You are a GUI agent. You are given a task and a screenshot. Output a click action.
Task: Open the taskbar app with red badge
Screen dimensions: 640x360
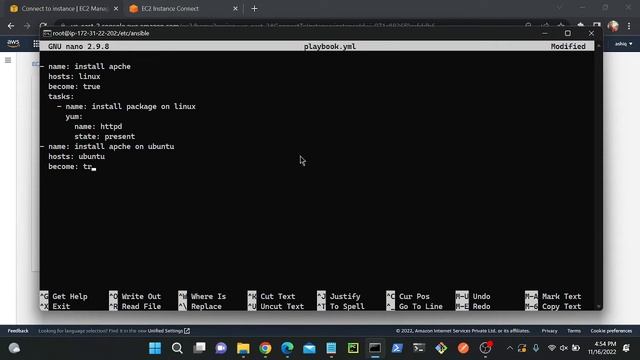[x=485, y=348]
